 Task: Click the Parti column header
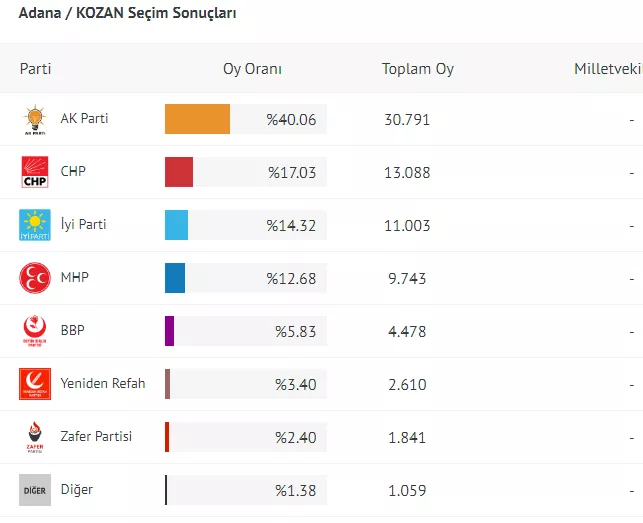click(35, 70)
